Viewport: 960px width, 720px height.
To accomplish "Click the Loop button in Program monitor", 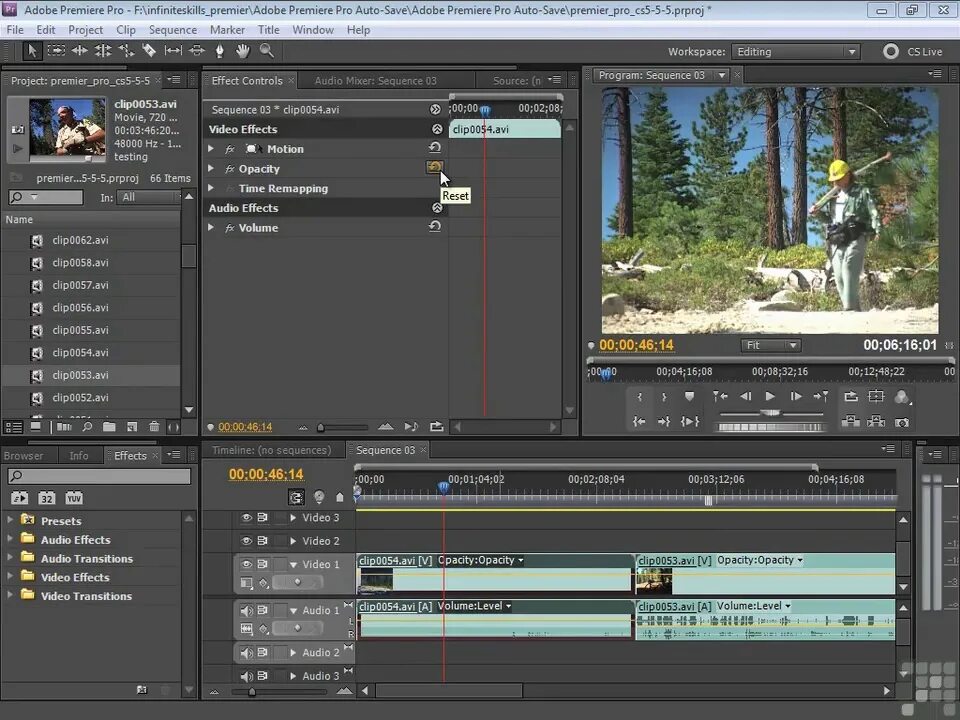I will [850, 397].
